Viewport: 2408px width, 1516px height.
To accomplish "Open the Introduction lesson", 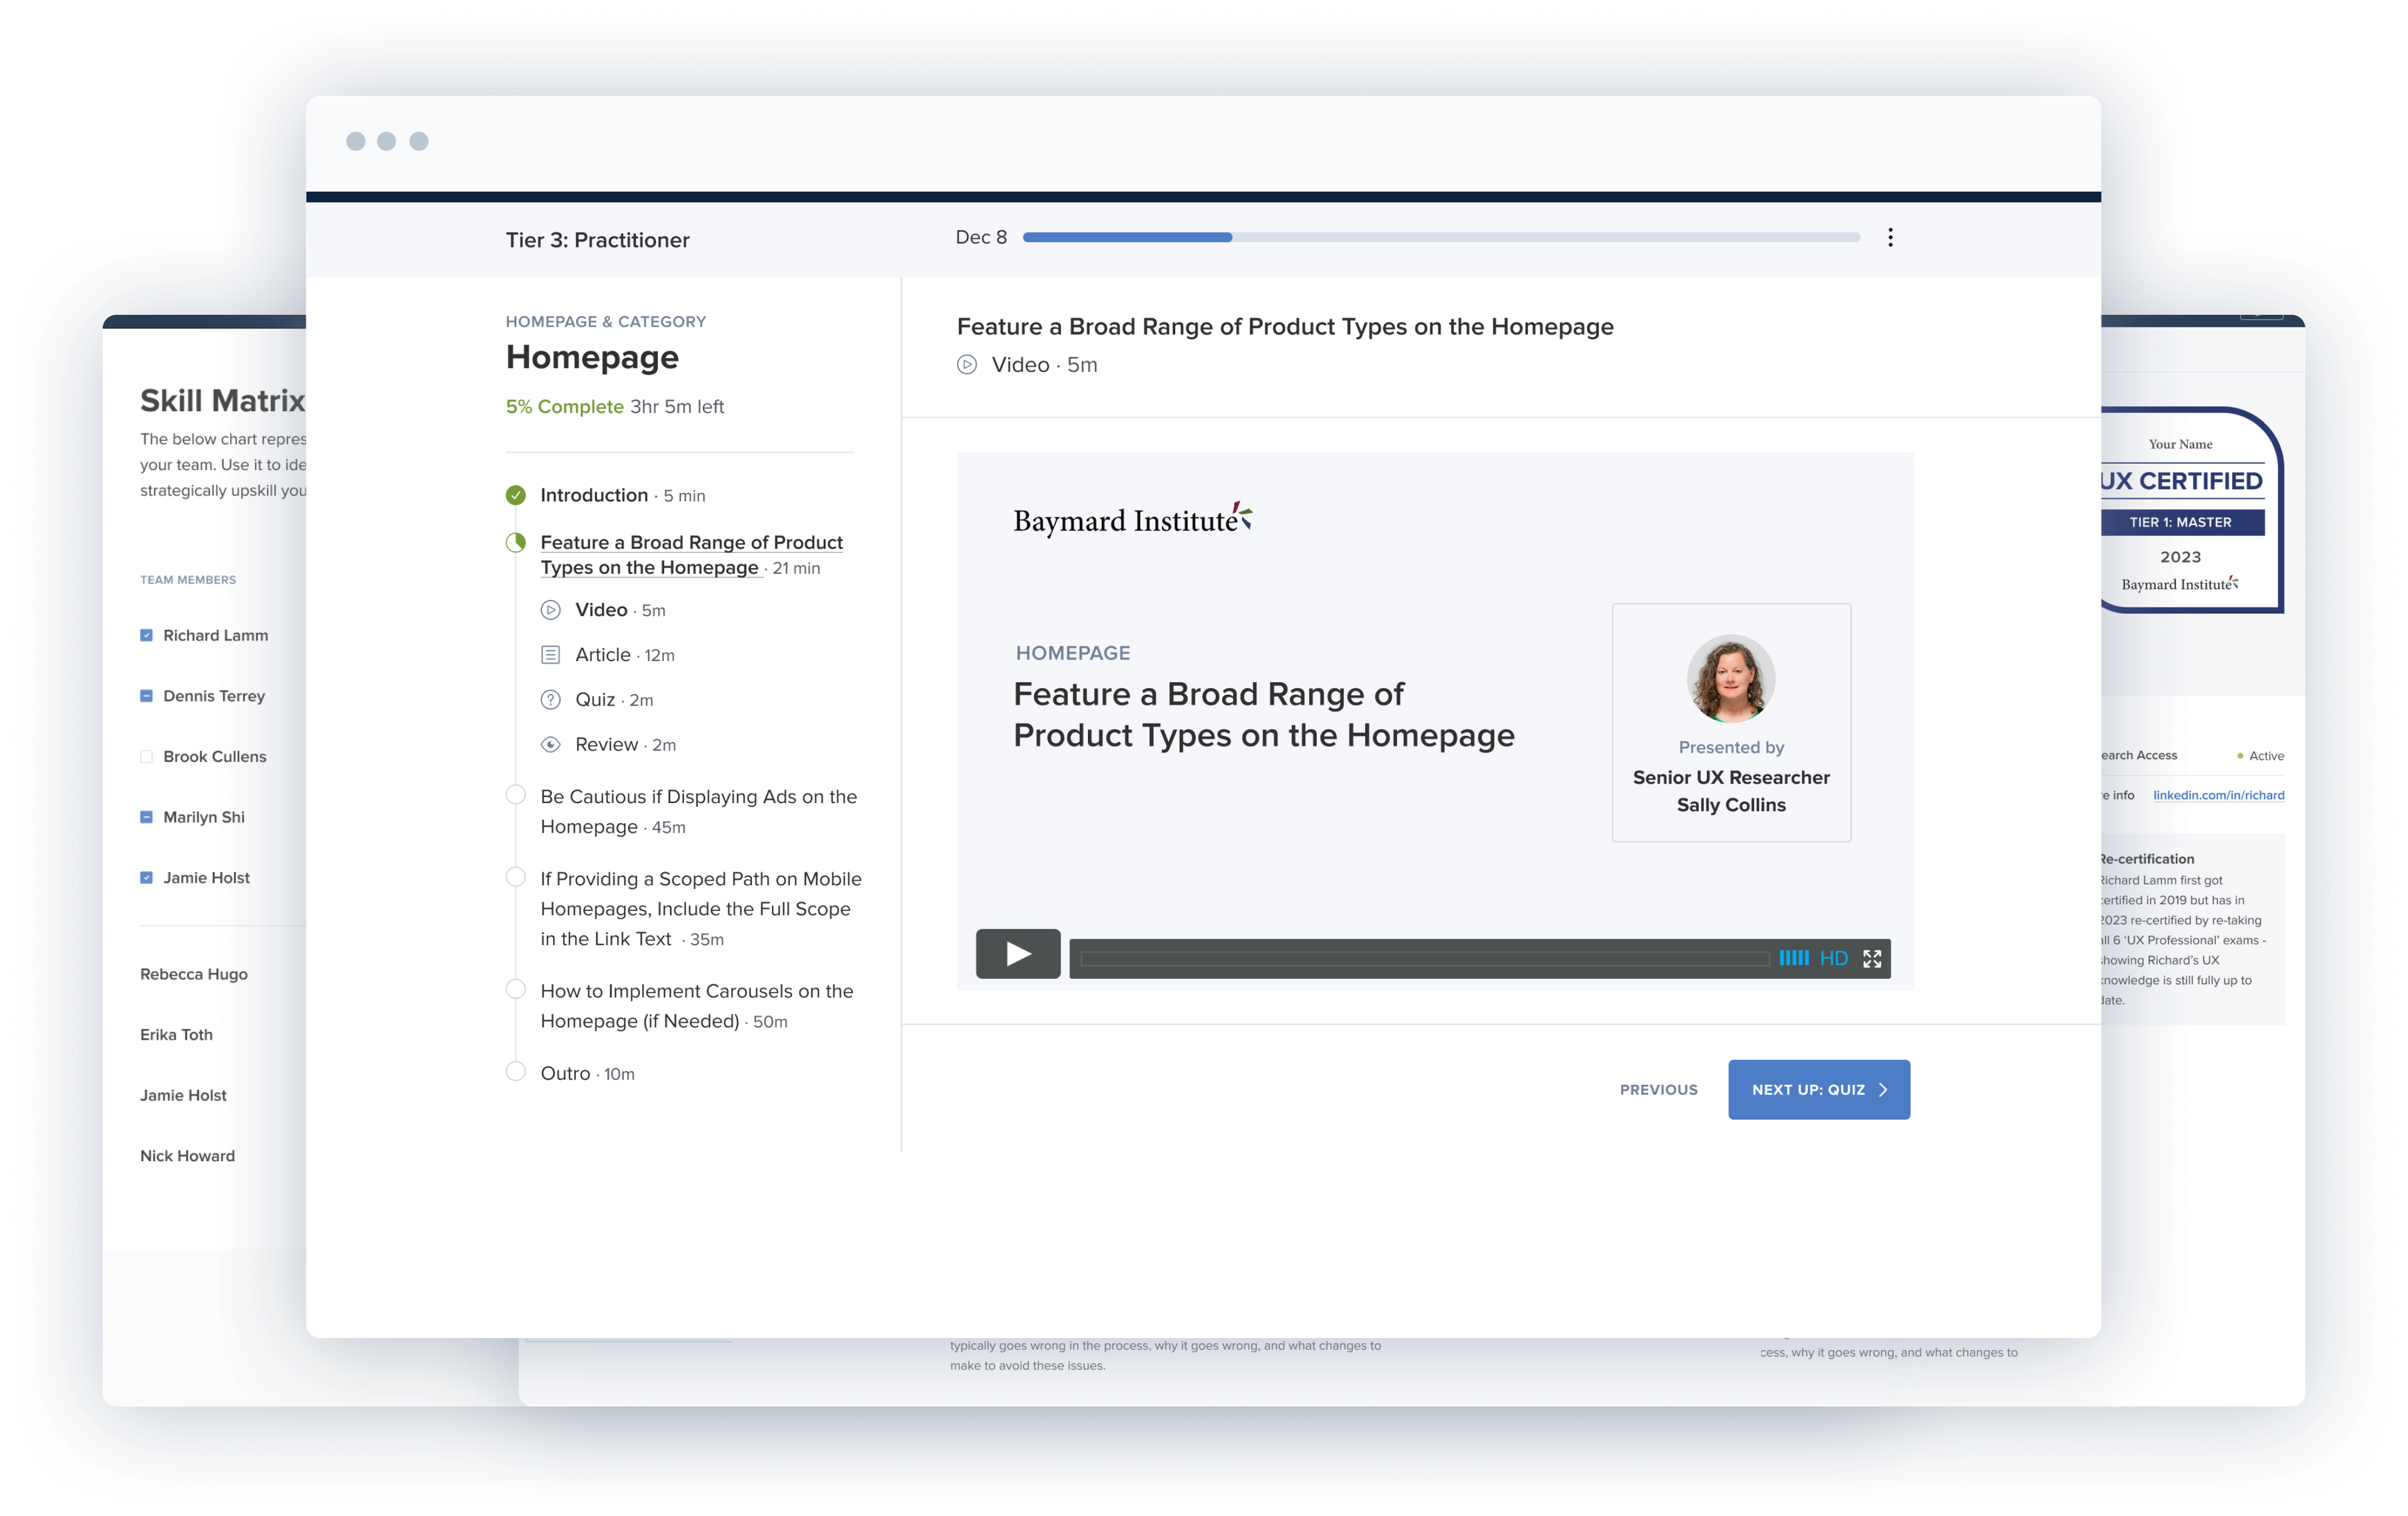I will click(x=593, y=495).
